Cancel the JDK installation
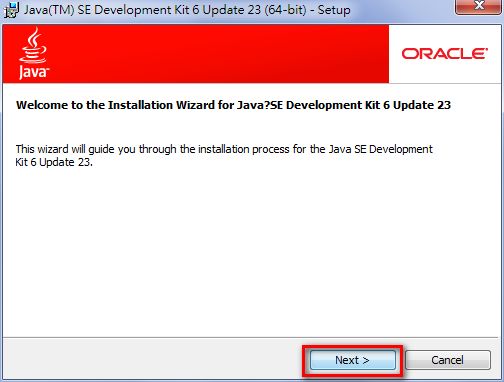The height and width of the screenshot is (382, 504). [448, 360]
